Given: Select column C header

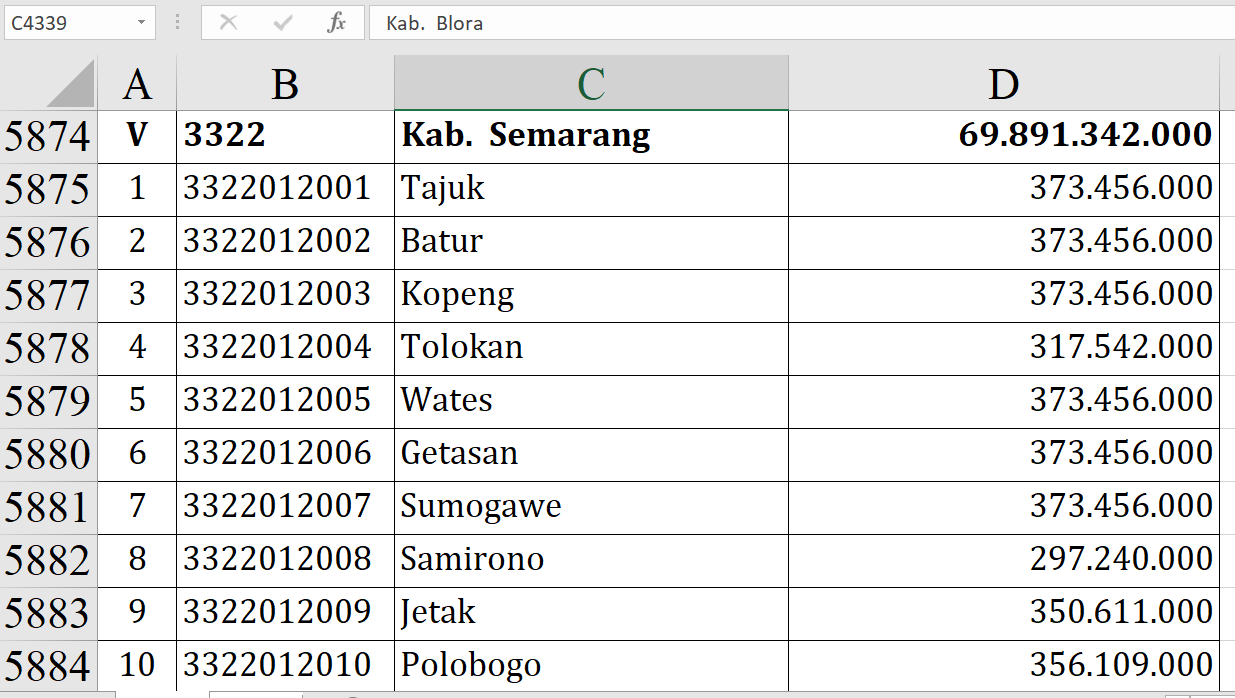Looking at the screenshot, I should 591,84.
